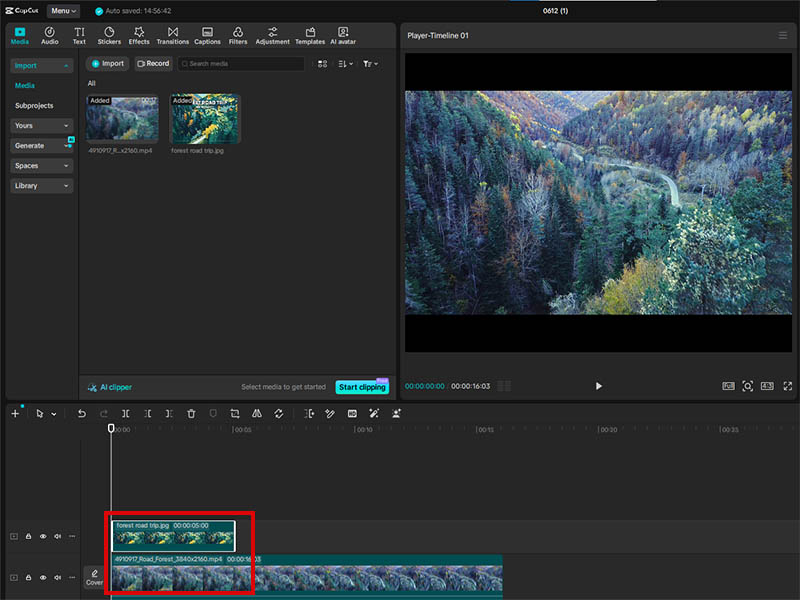Open the player aspect ratio control
Image resolution: width=800 pixels, height=600 pixels.
(767, 386)
